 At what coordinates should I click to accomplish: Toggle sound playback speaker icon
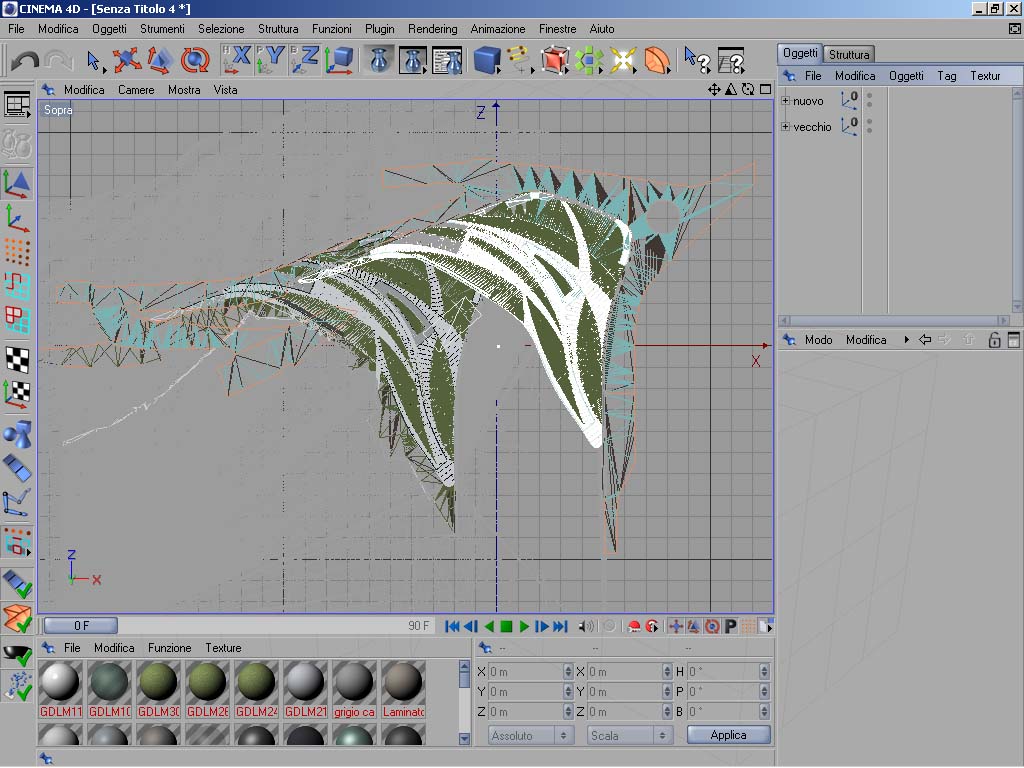(586, 626)
